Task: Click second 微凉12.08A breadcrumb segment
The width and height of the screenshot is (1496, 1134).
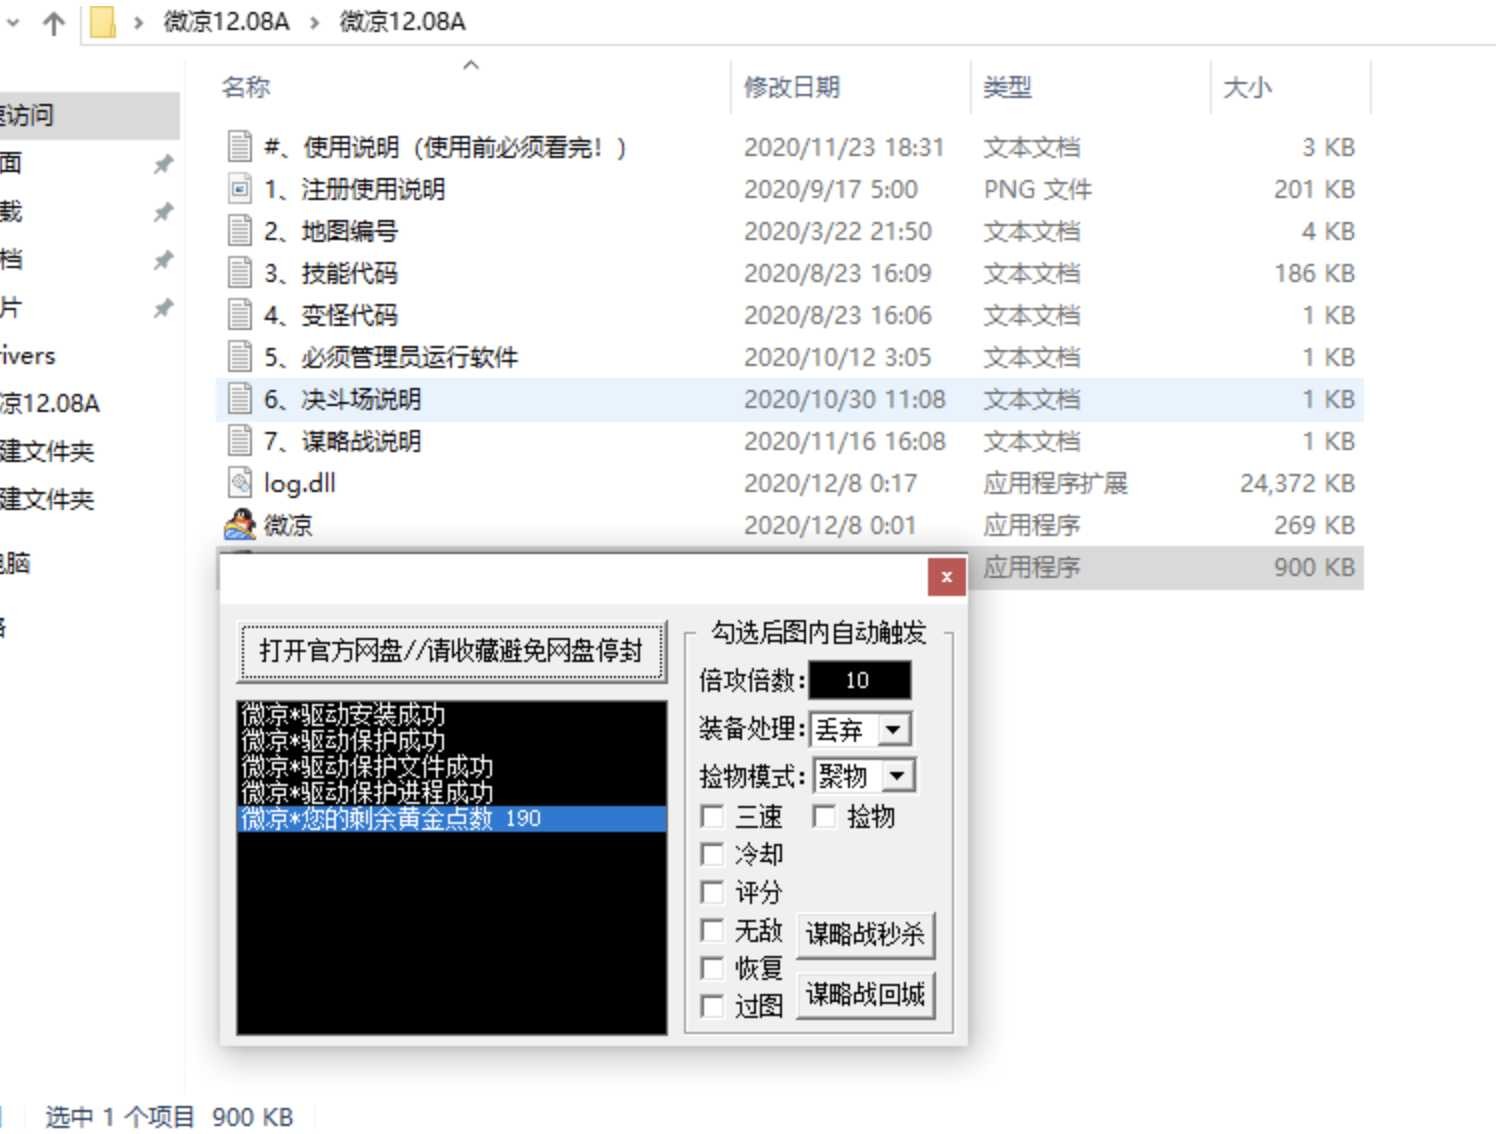Action: [402, 22]
